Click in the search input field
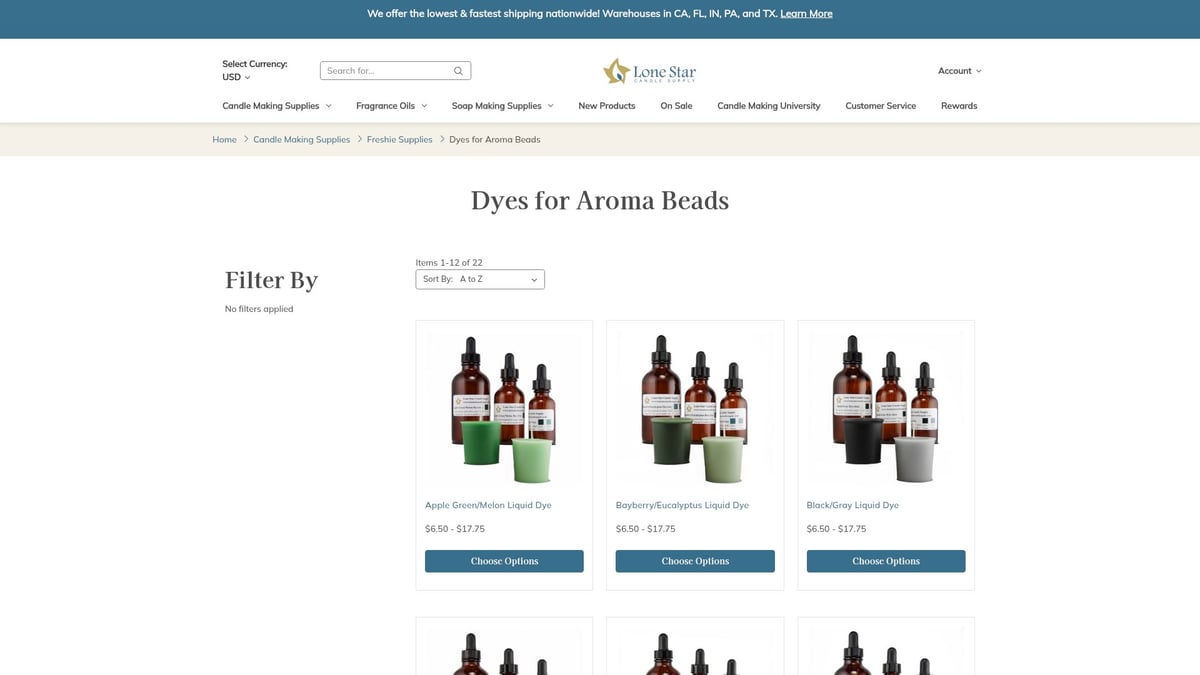This screenshot has width=1200, height=675. [x=385, y=71]
